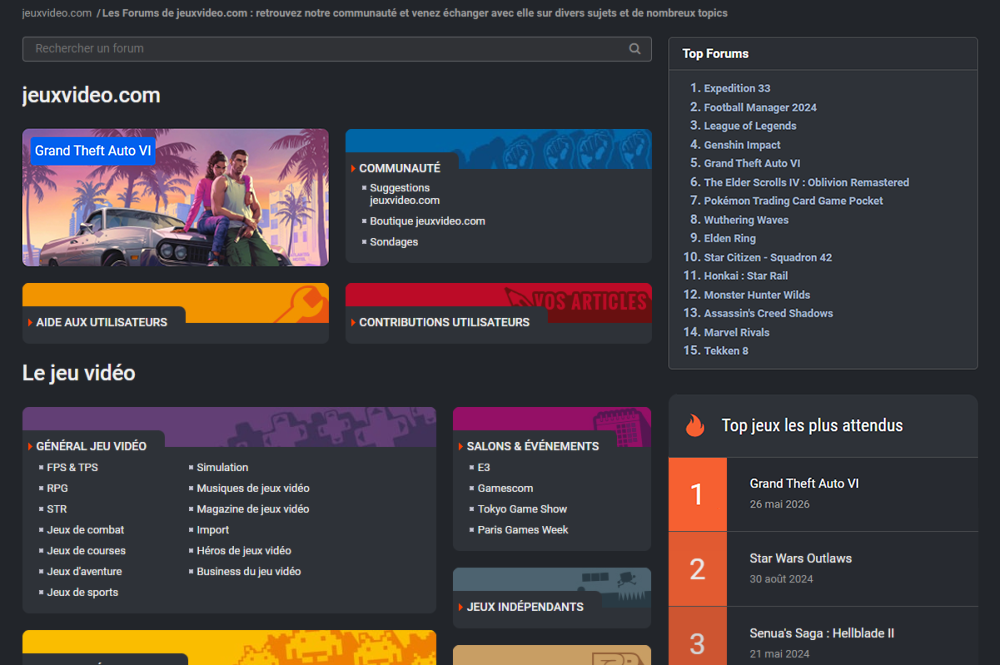Open Star Citizen - Squadron 42 forum
Screen dimensions: 1000x665
point(768,258)
